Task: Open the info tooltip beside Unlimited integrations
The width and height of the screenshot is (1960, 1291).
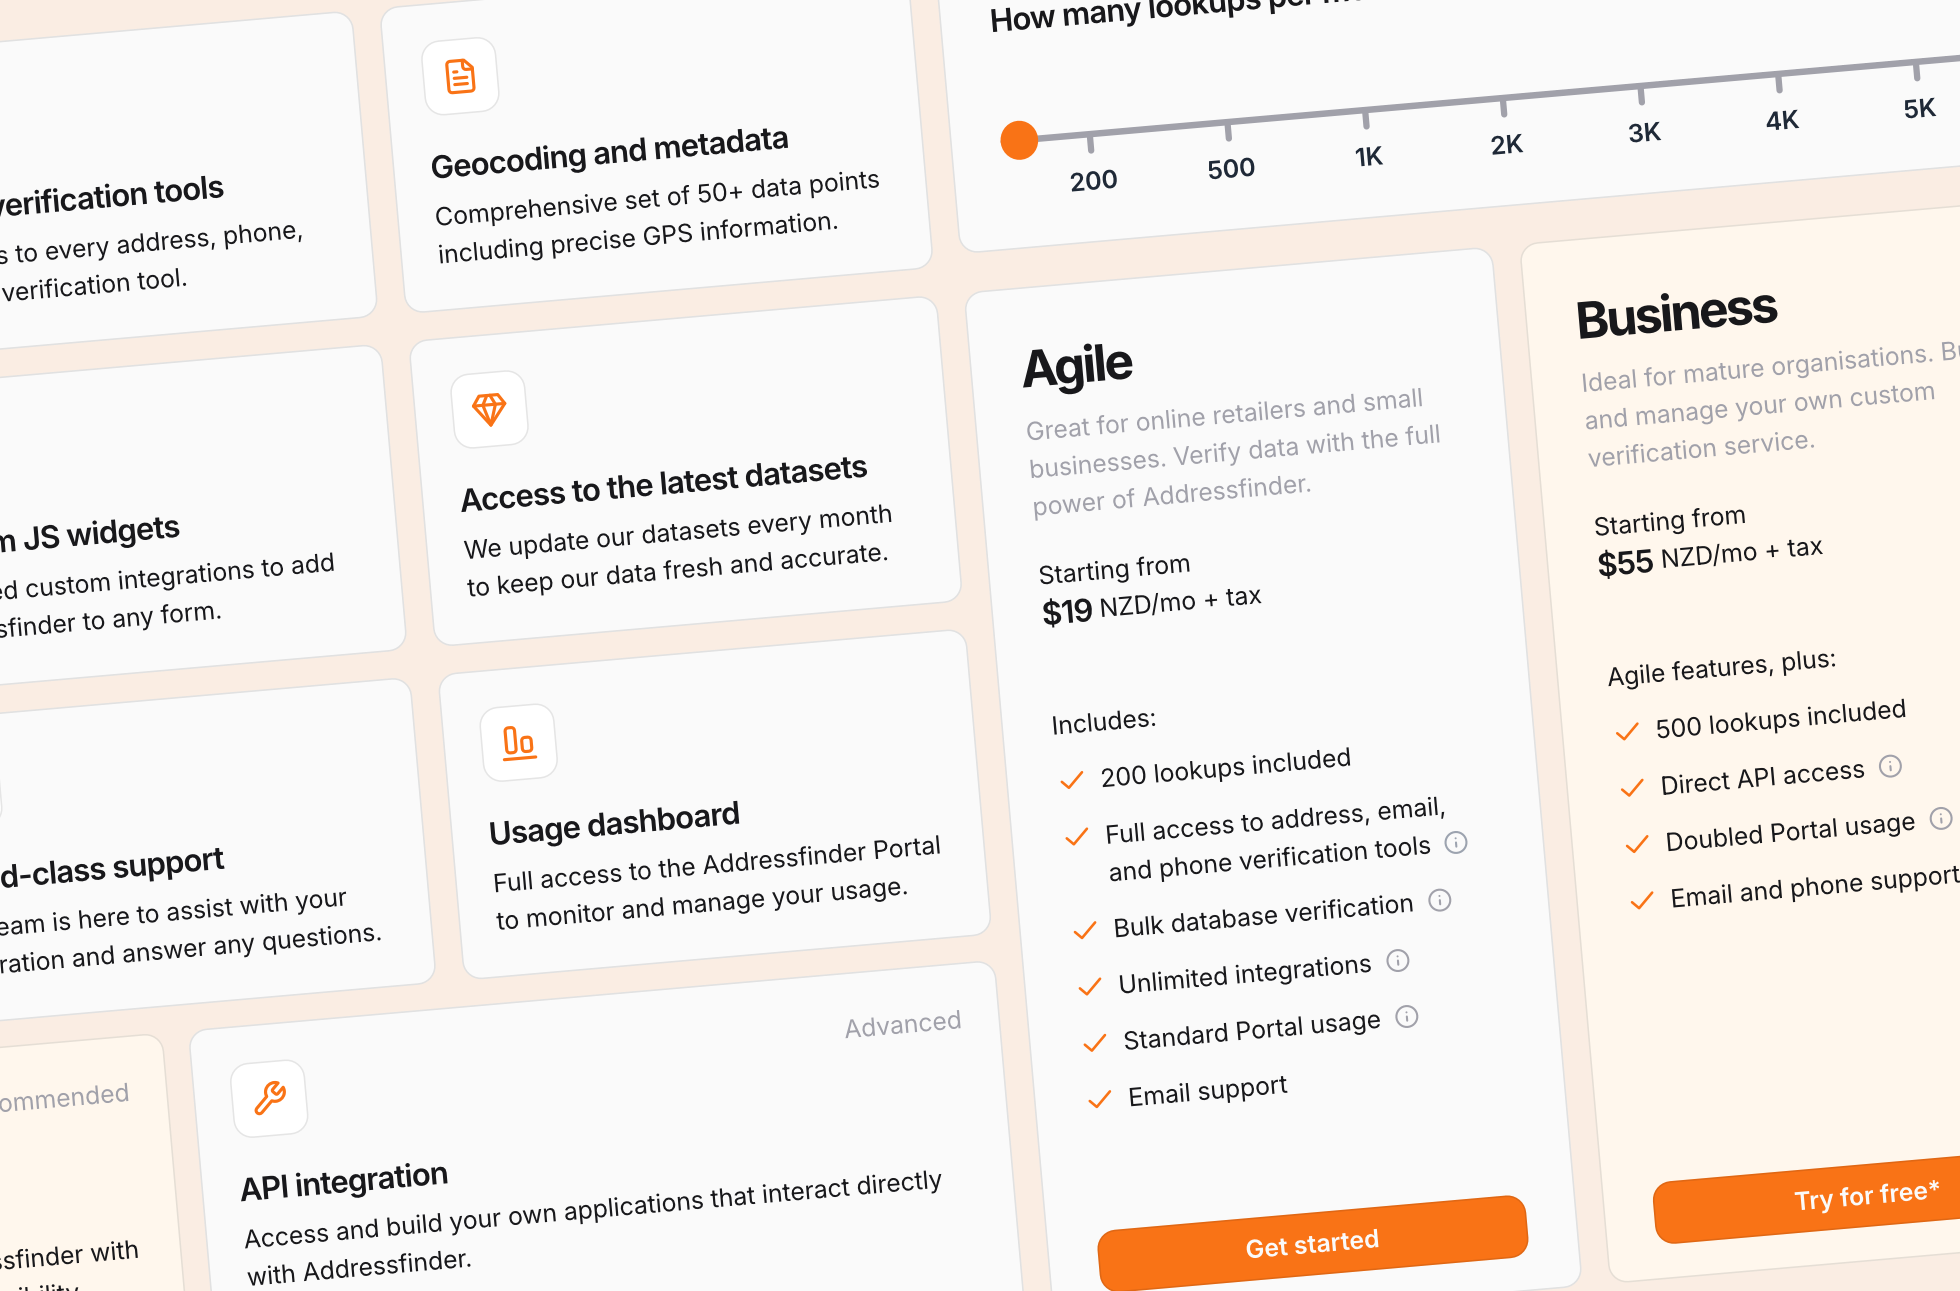Action: click(x=1398, y=961)
